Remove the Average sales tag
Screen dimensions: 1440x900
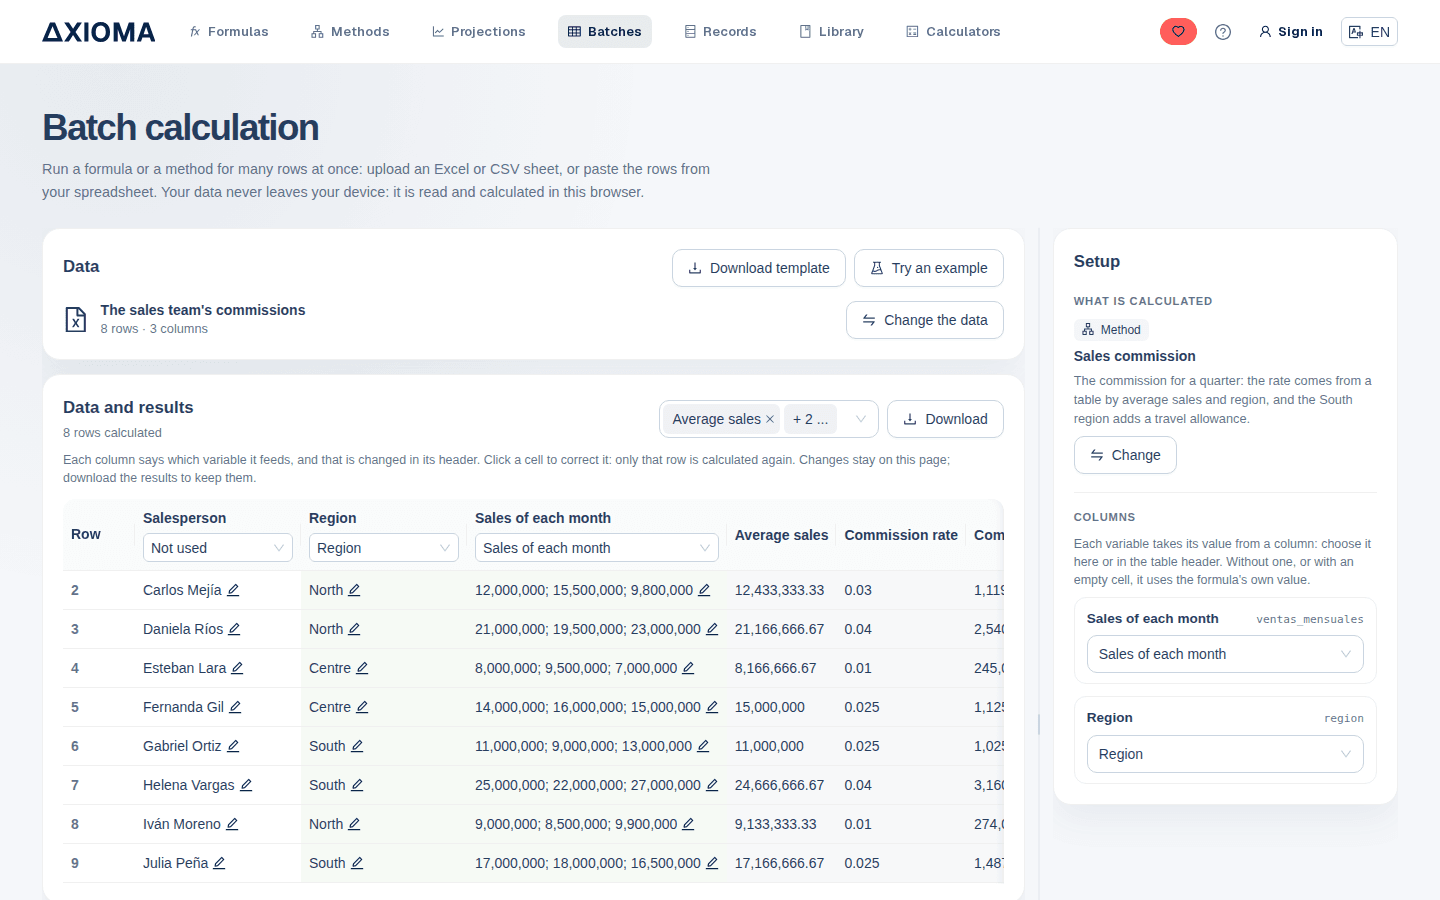click(x=770, y=419)
